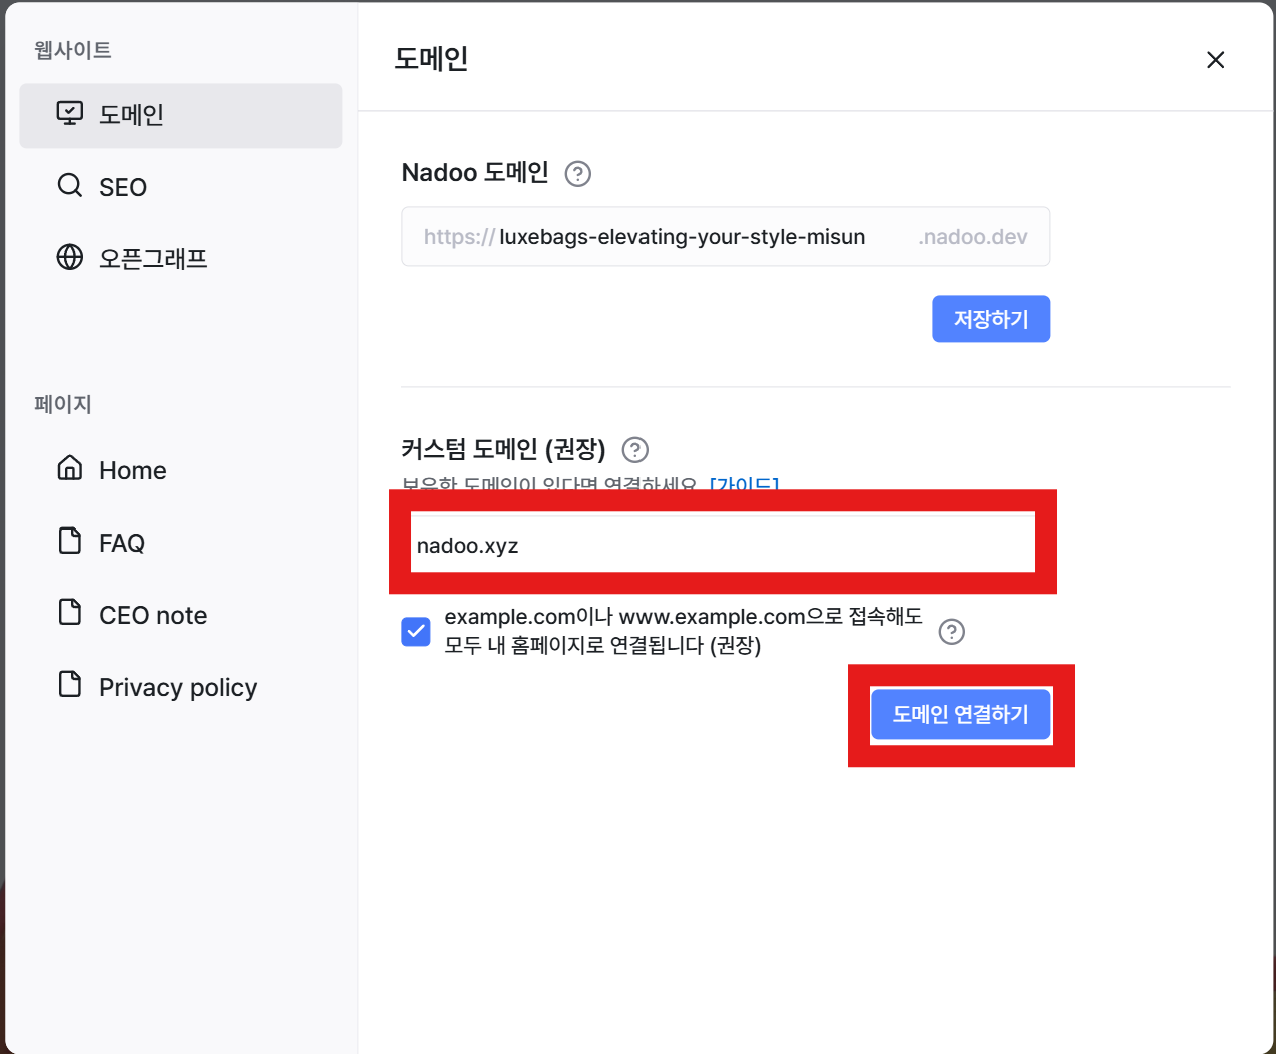The image size is (1276, 1054).
Task: Uncheck the www.example.com redirect checkbox
Action: tap(416, 632)
